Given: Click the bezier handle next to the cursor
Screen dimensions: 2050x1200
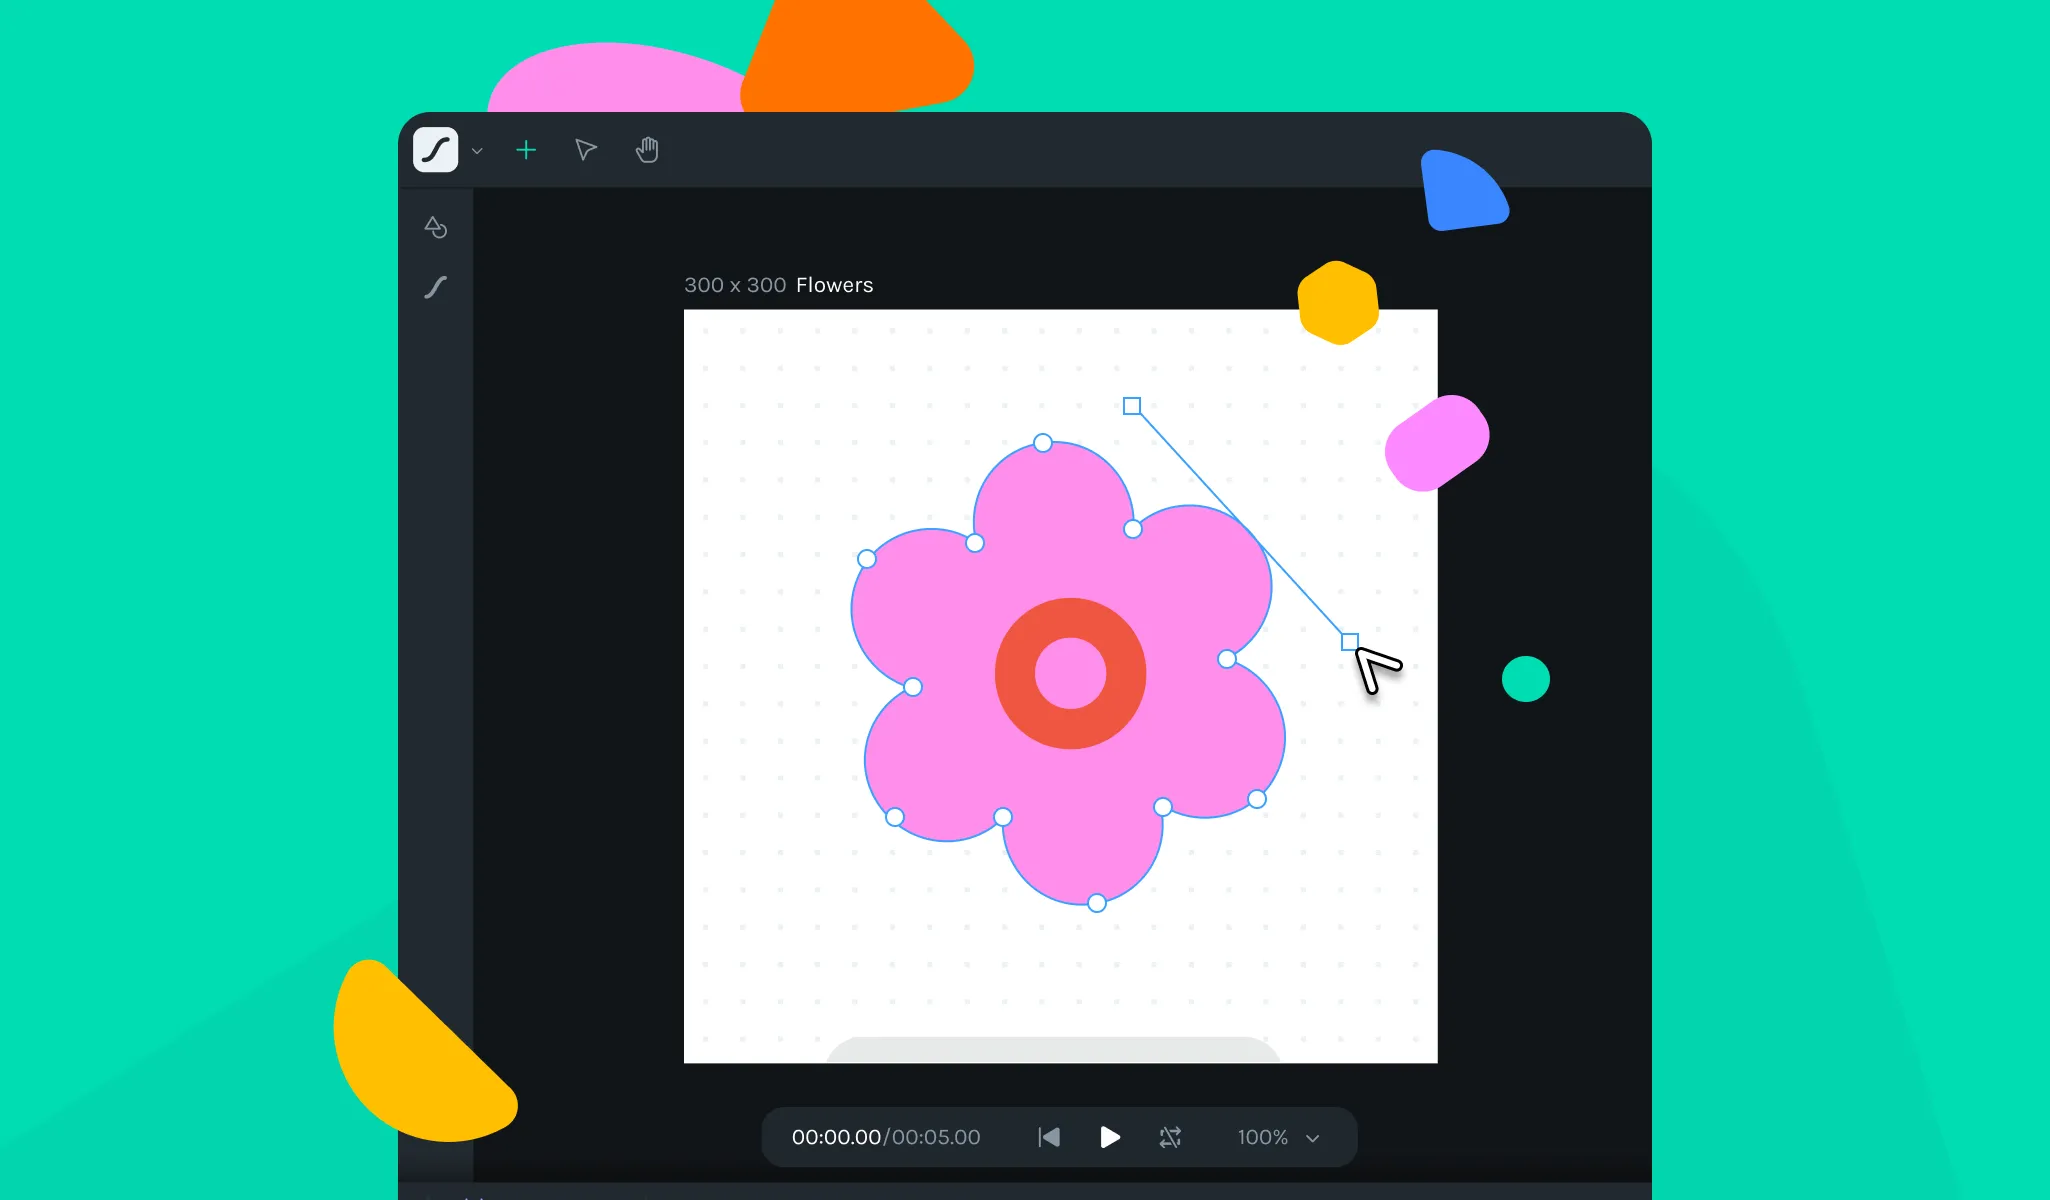Looking at the screenshot, I should (1349, 641).
